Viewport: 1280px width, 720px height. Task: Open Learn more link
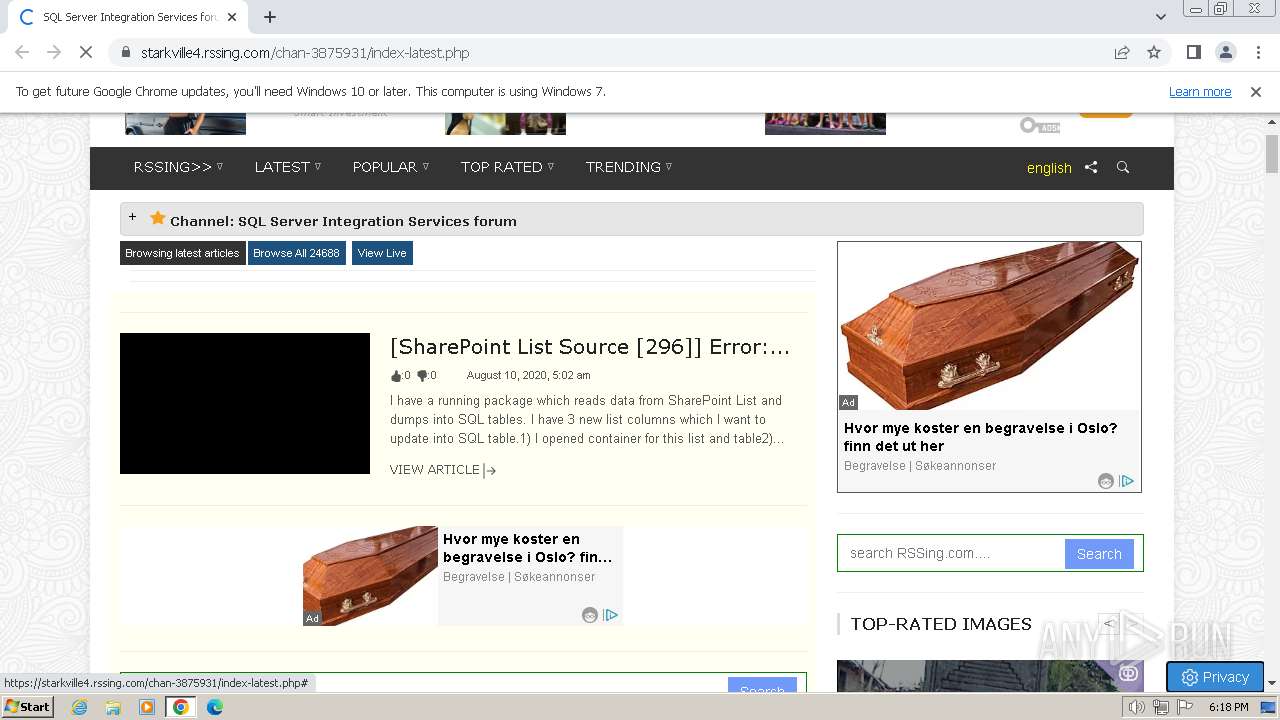point(1200,92)
